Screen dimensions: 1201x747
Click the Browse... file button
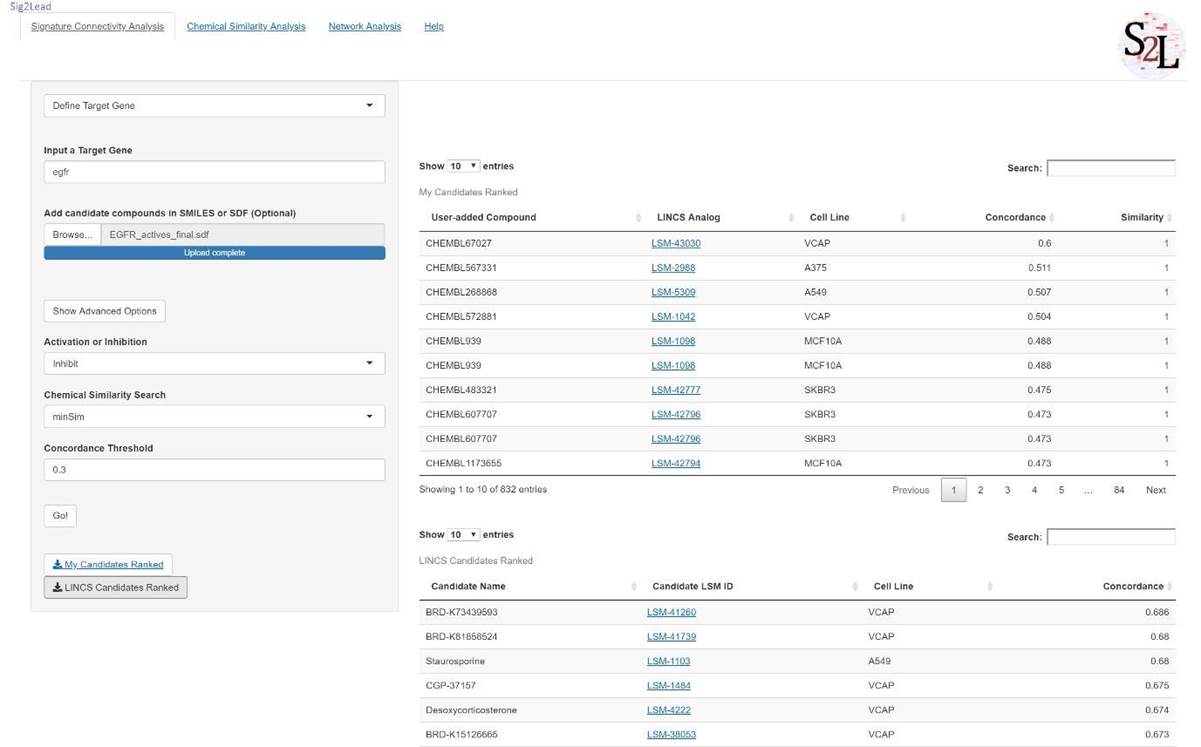pyautogui.click(x=72, y=235)
